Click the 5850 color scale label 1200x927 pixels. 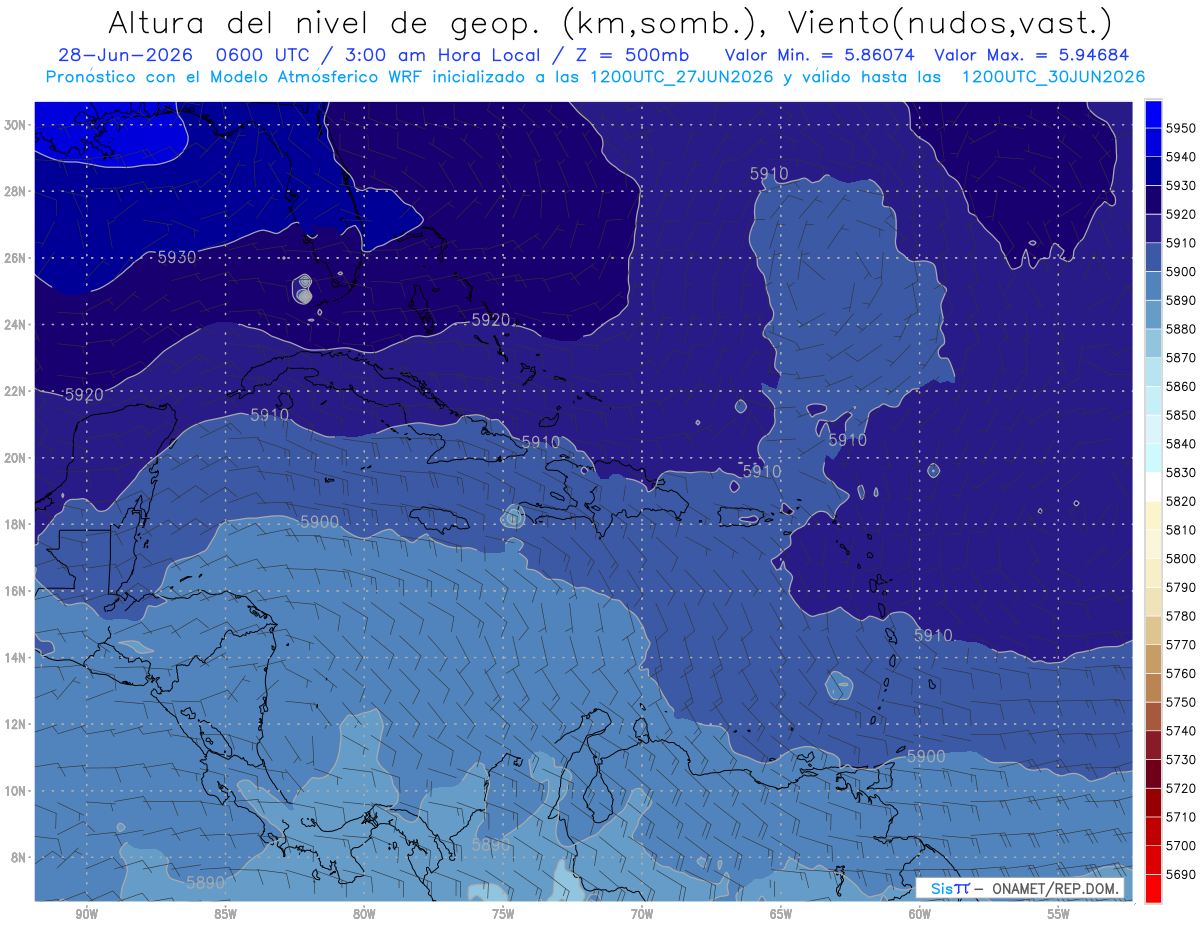pos(1182,415)
